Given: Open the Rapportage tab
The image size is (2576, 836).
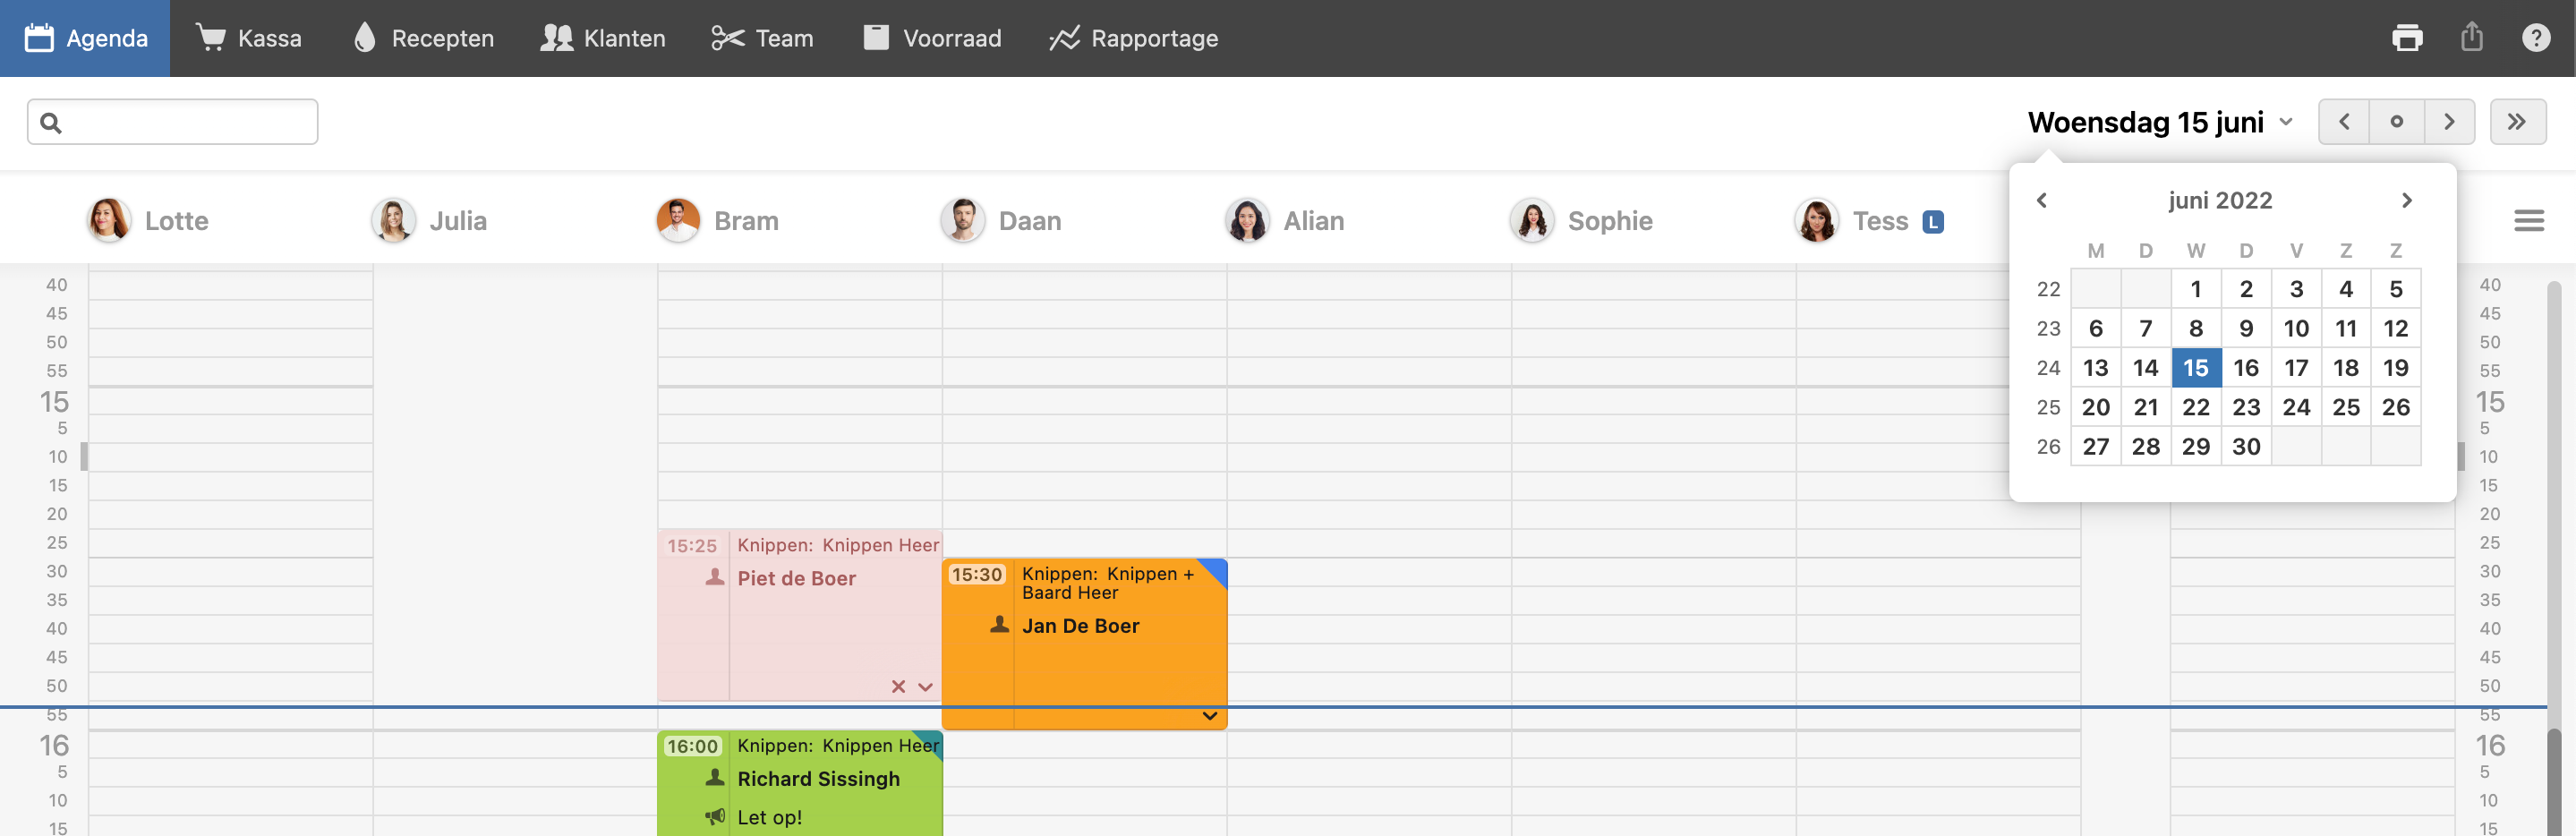Looking at the screenshot, I should pos(1133,38).
